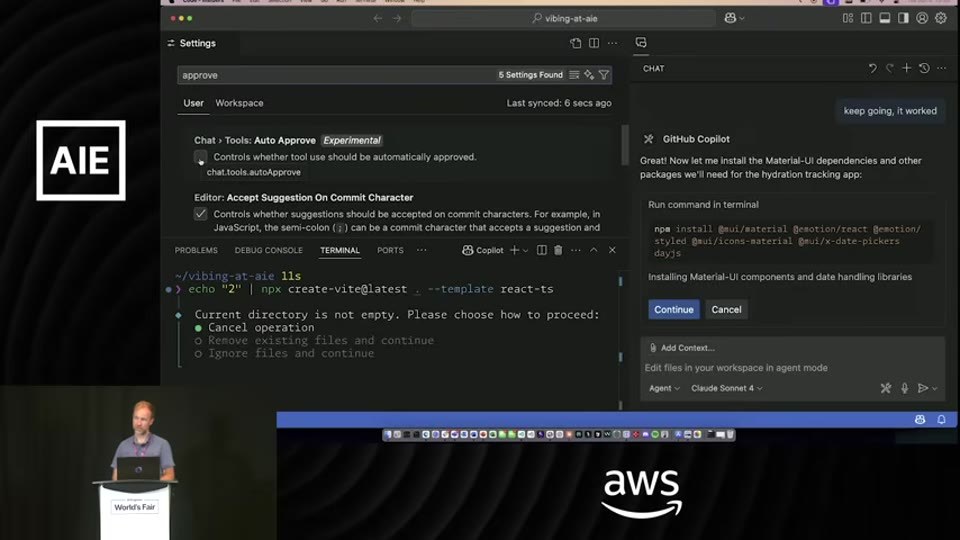Toggle the primary side bar in the title bar
This screenshot has height=540, width=960.
[x=866, y=18]
